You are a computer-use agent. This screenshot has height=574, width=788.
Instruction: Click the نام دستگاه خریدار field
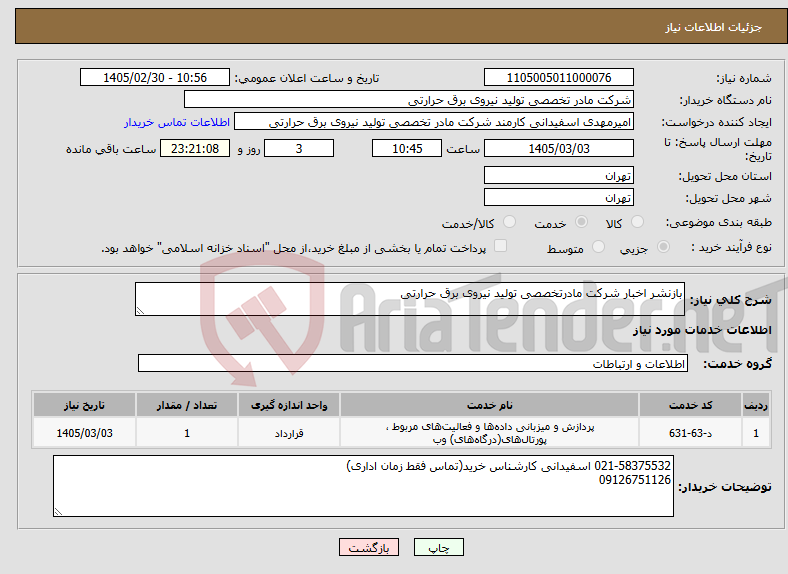point(409,100)
